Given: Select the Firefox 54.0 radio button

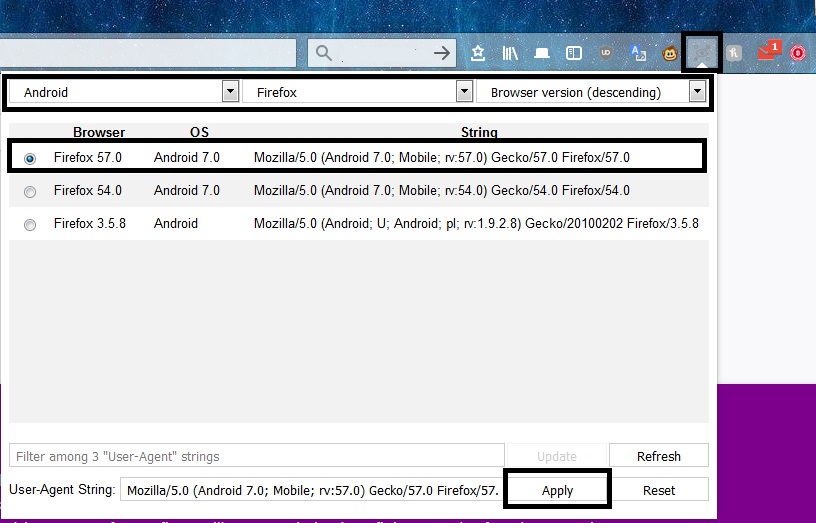Looking at the screenshot, I should 30,192.
